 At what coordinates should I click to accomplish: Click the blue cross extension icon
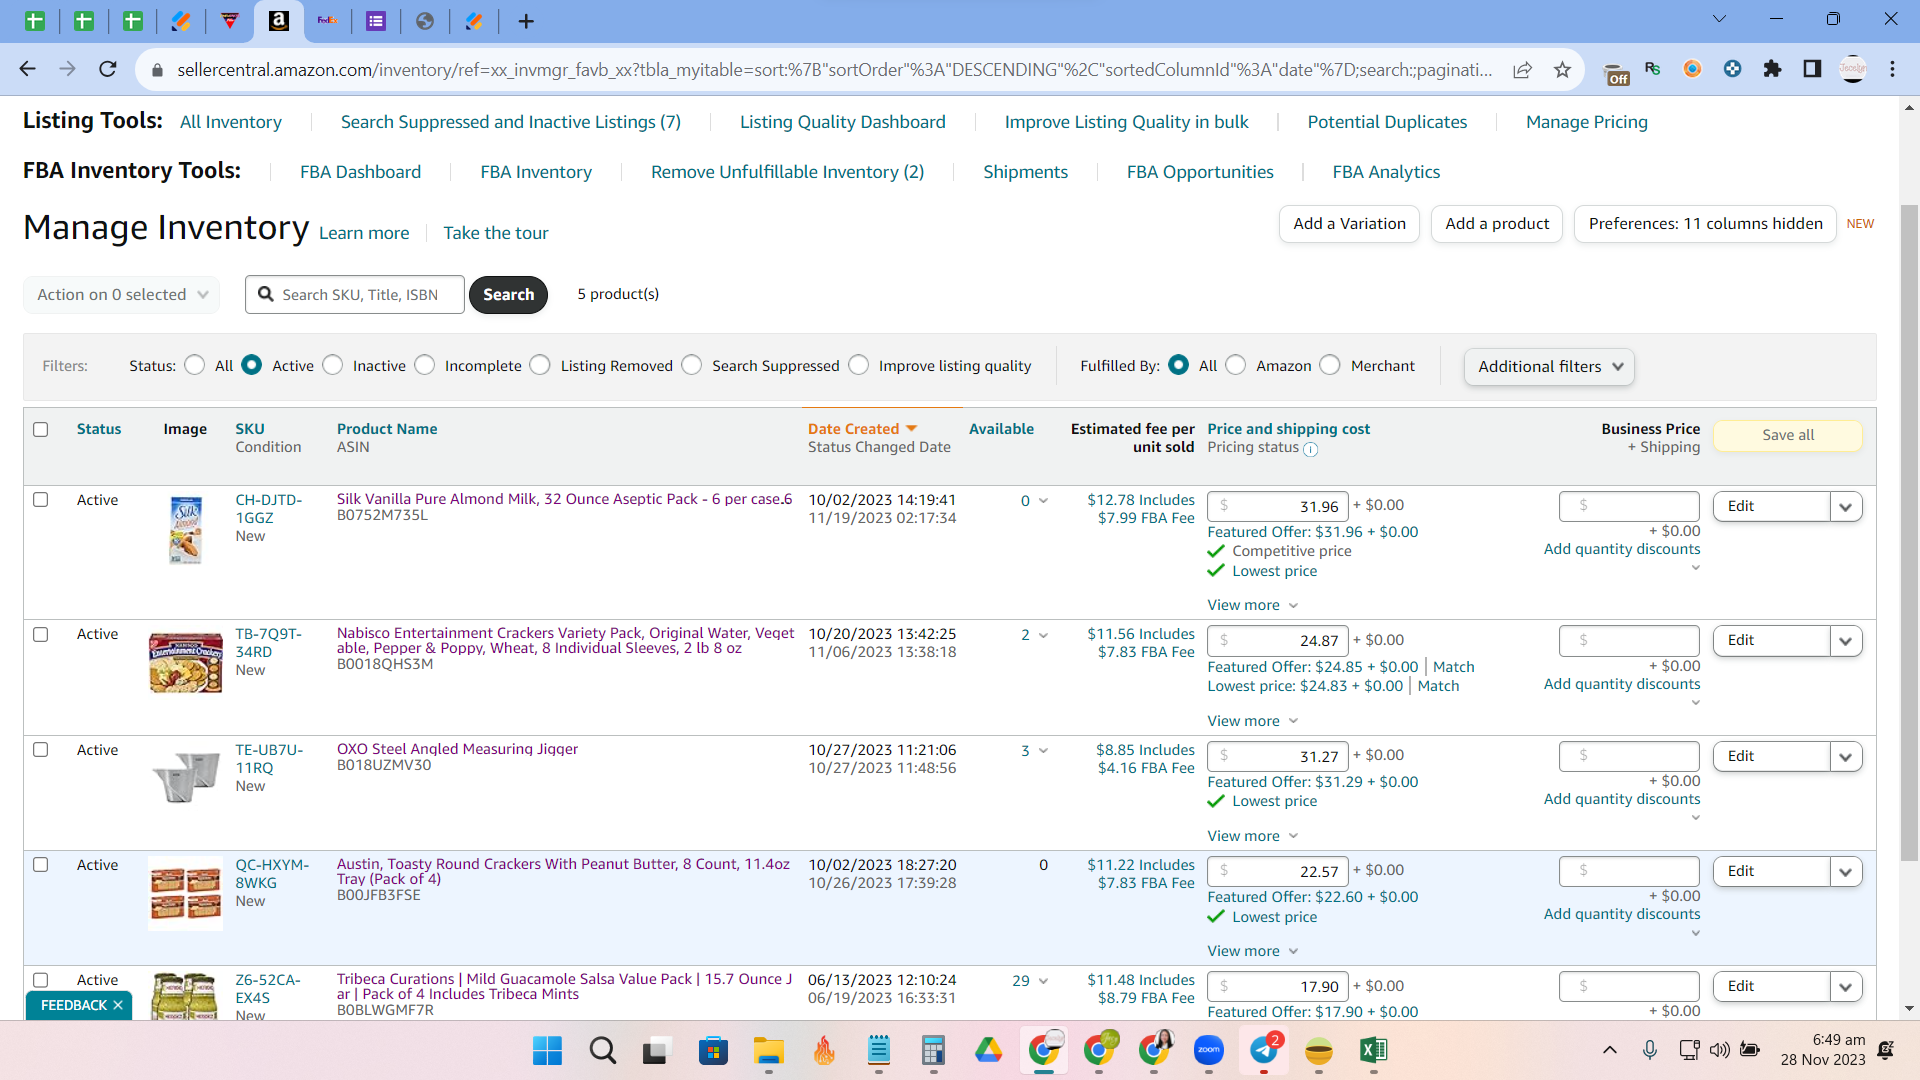(1732, 69)
